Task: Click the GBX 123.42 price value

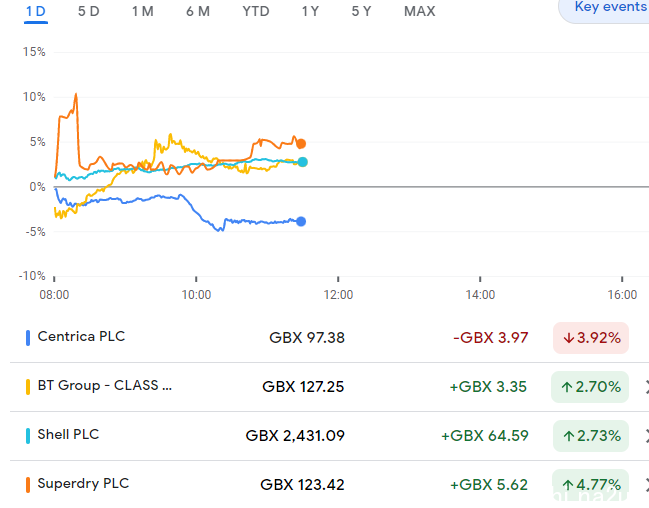Action: pos(302,484)
